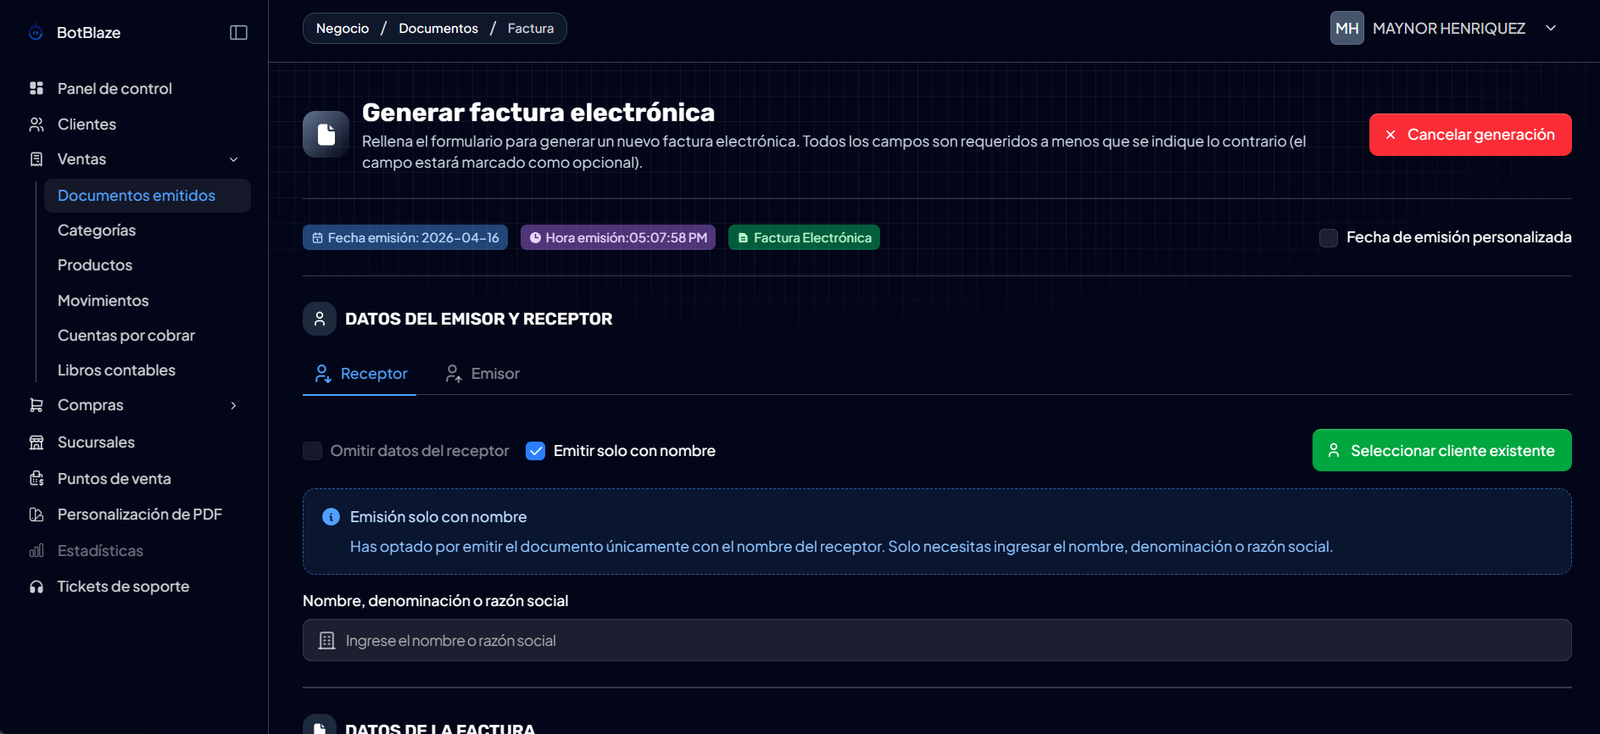Click the BotBlaze logo icon
Screen dimensions: 1600x734
click(x=35, y=32)
